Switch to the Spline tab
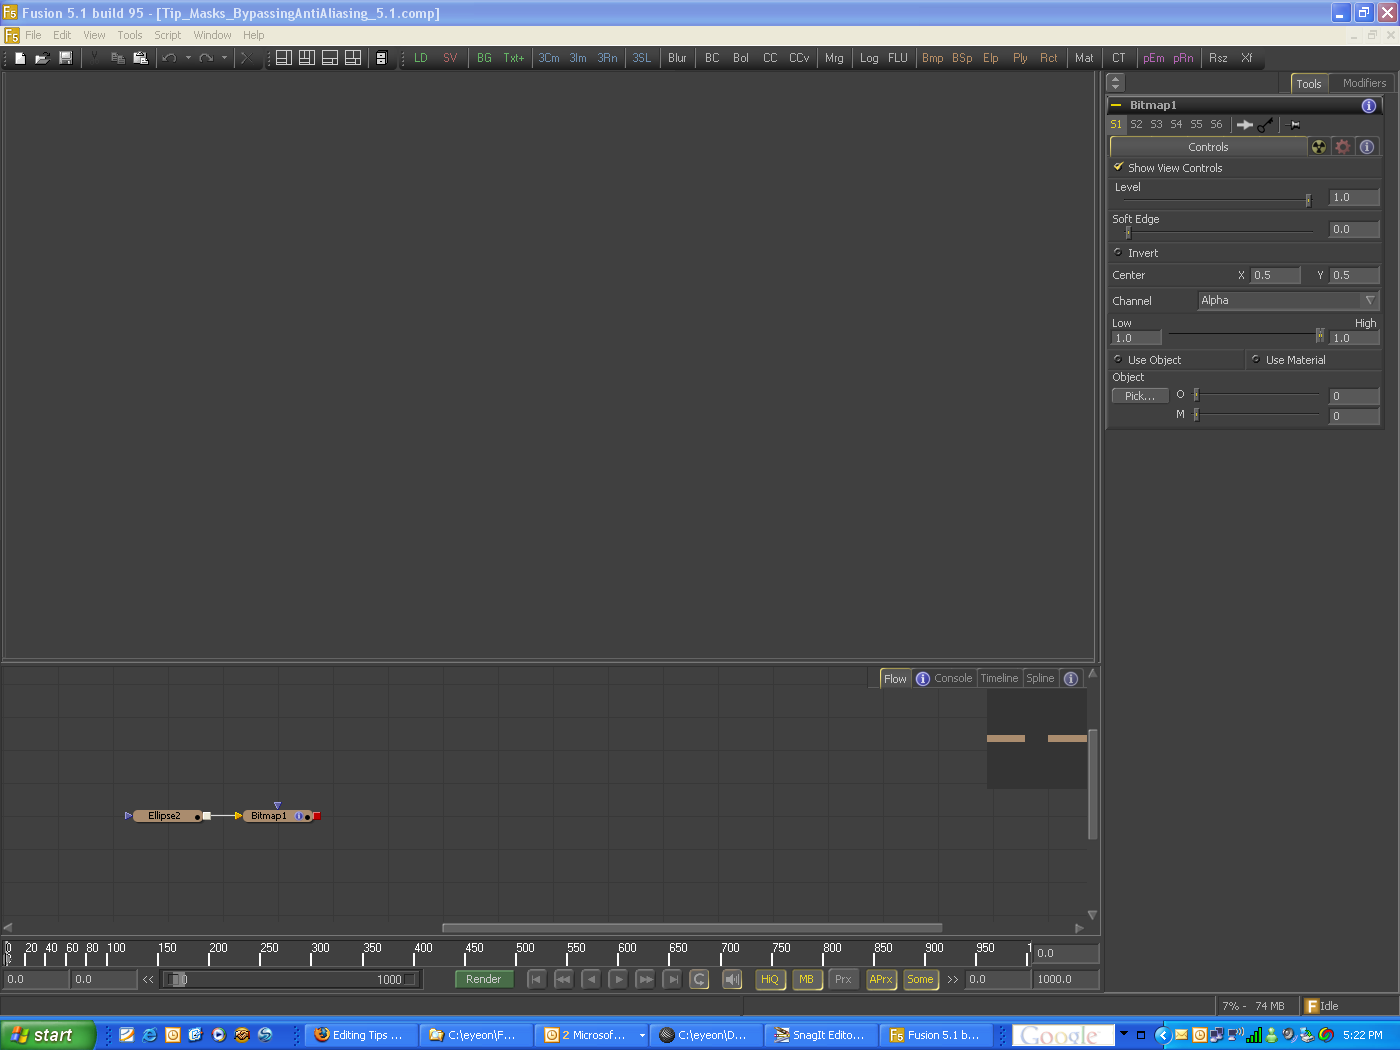Viewport: 1400px width, 1050px height. click(1040, 679)
